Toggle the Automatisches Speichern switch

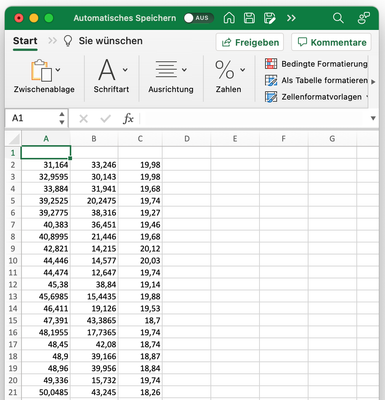[198, 18]
